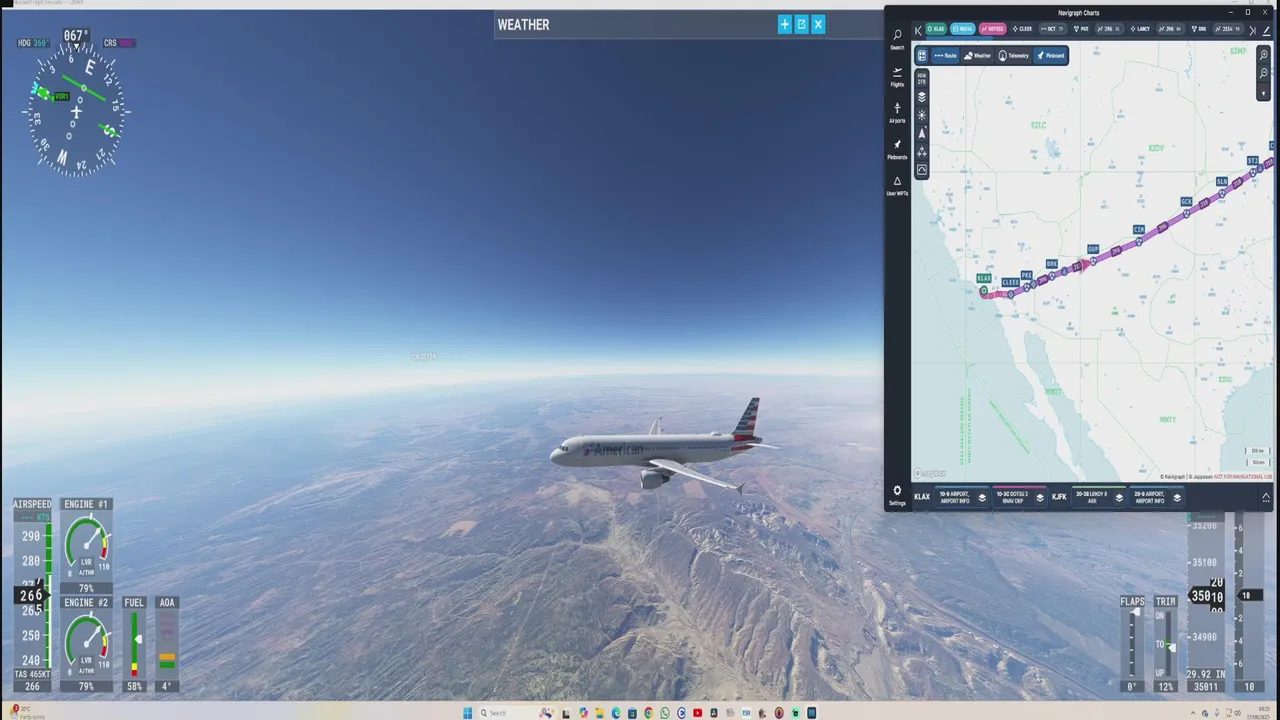Screen dimensions: 1280x720
Task: Click the GCK waypoint on the map
Action: pos(1186,202)
